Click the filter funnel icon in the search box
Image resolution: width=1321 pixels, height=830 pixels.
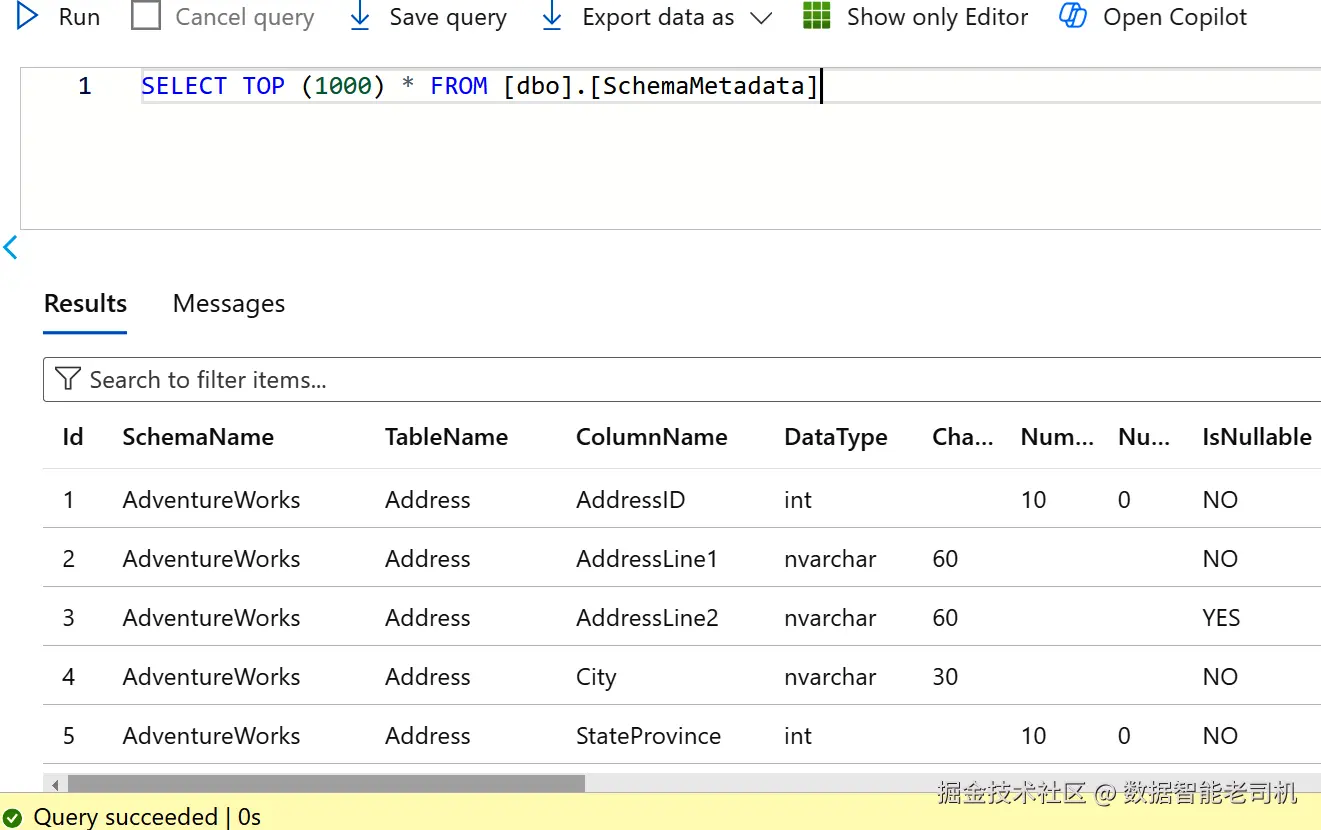tap(67, 379)
